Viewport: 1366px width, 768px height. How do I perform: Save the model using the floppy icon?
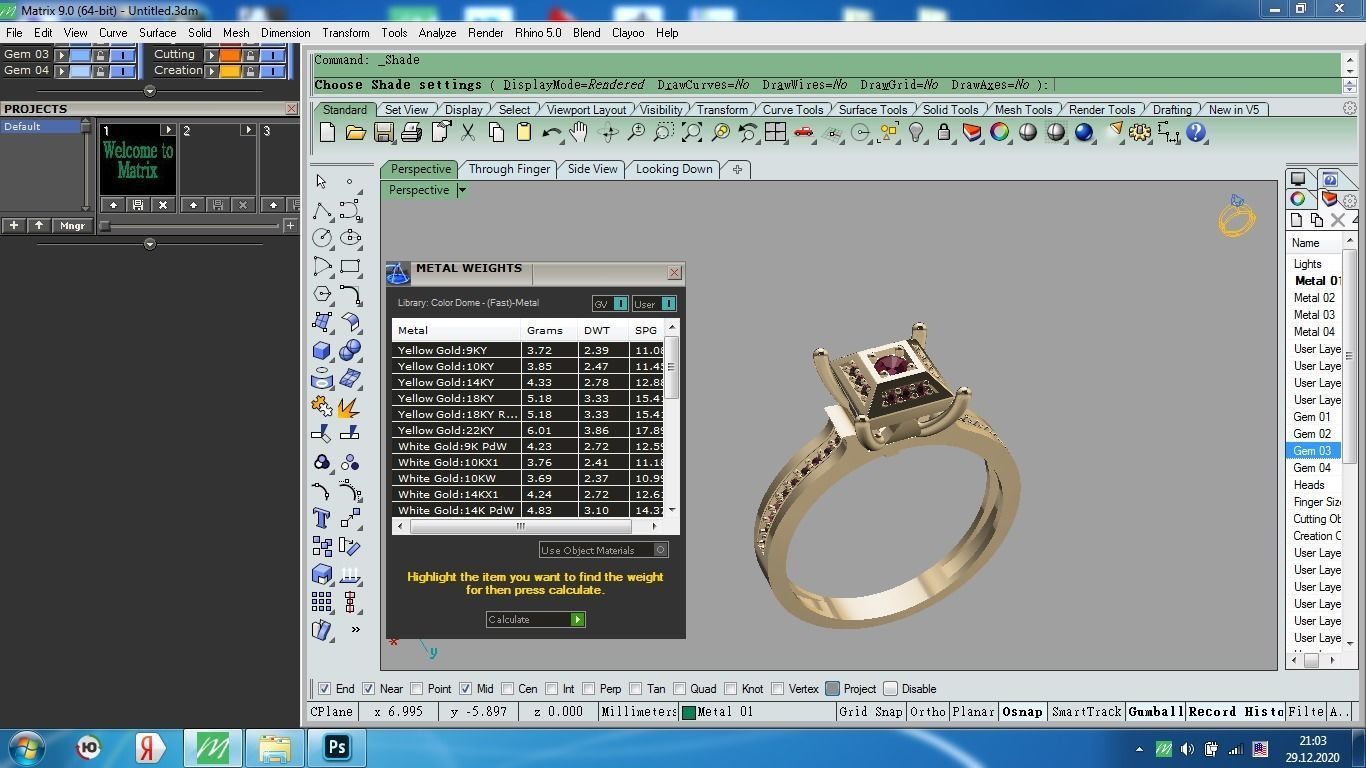pos(383,132)
